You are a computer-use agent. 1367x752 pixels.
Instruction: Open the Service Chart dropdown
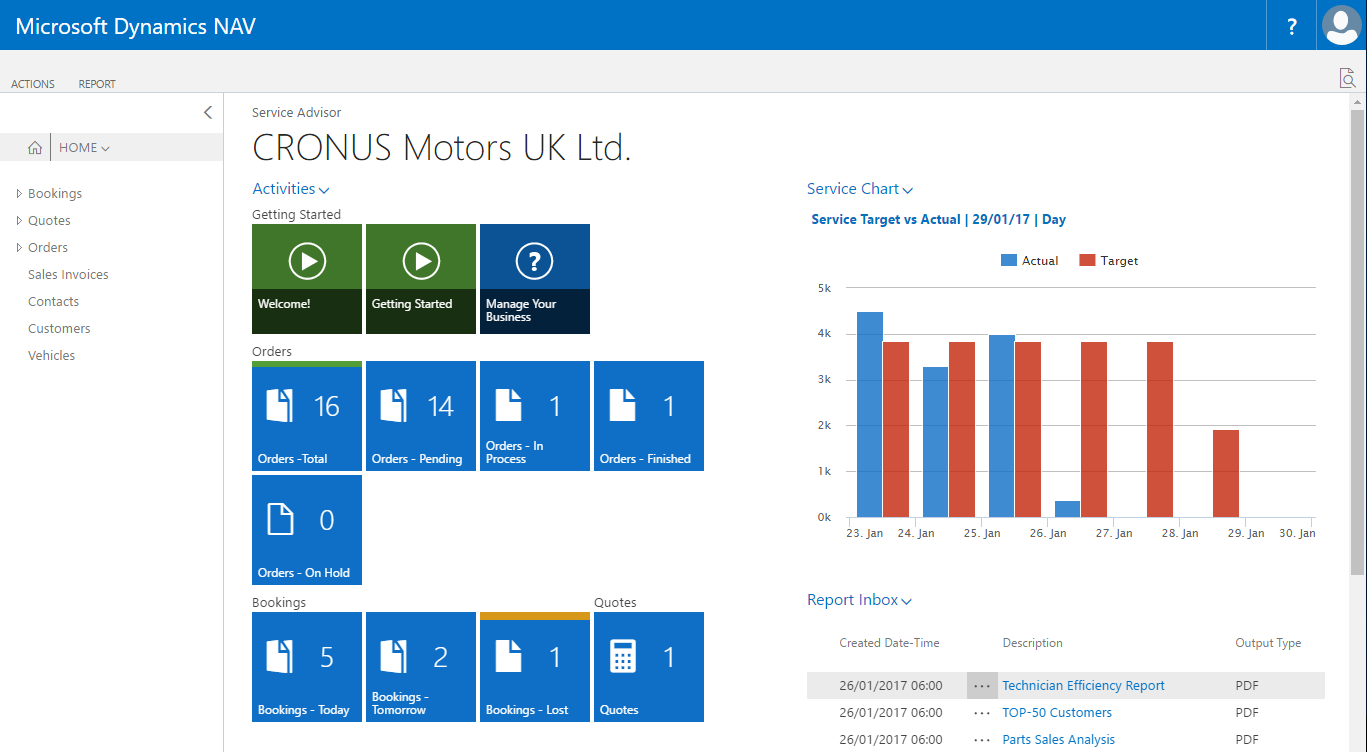pyautogui.click(x=859, y=189)
